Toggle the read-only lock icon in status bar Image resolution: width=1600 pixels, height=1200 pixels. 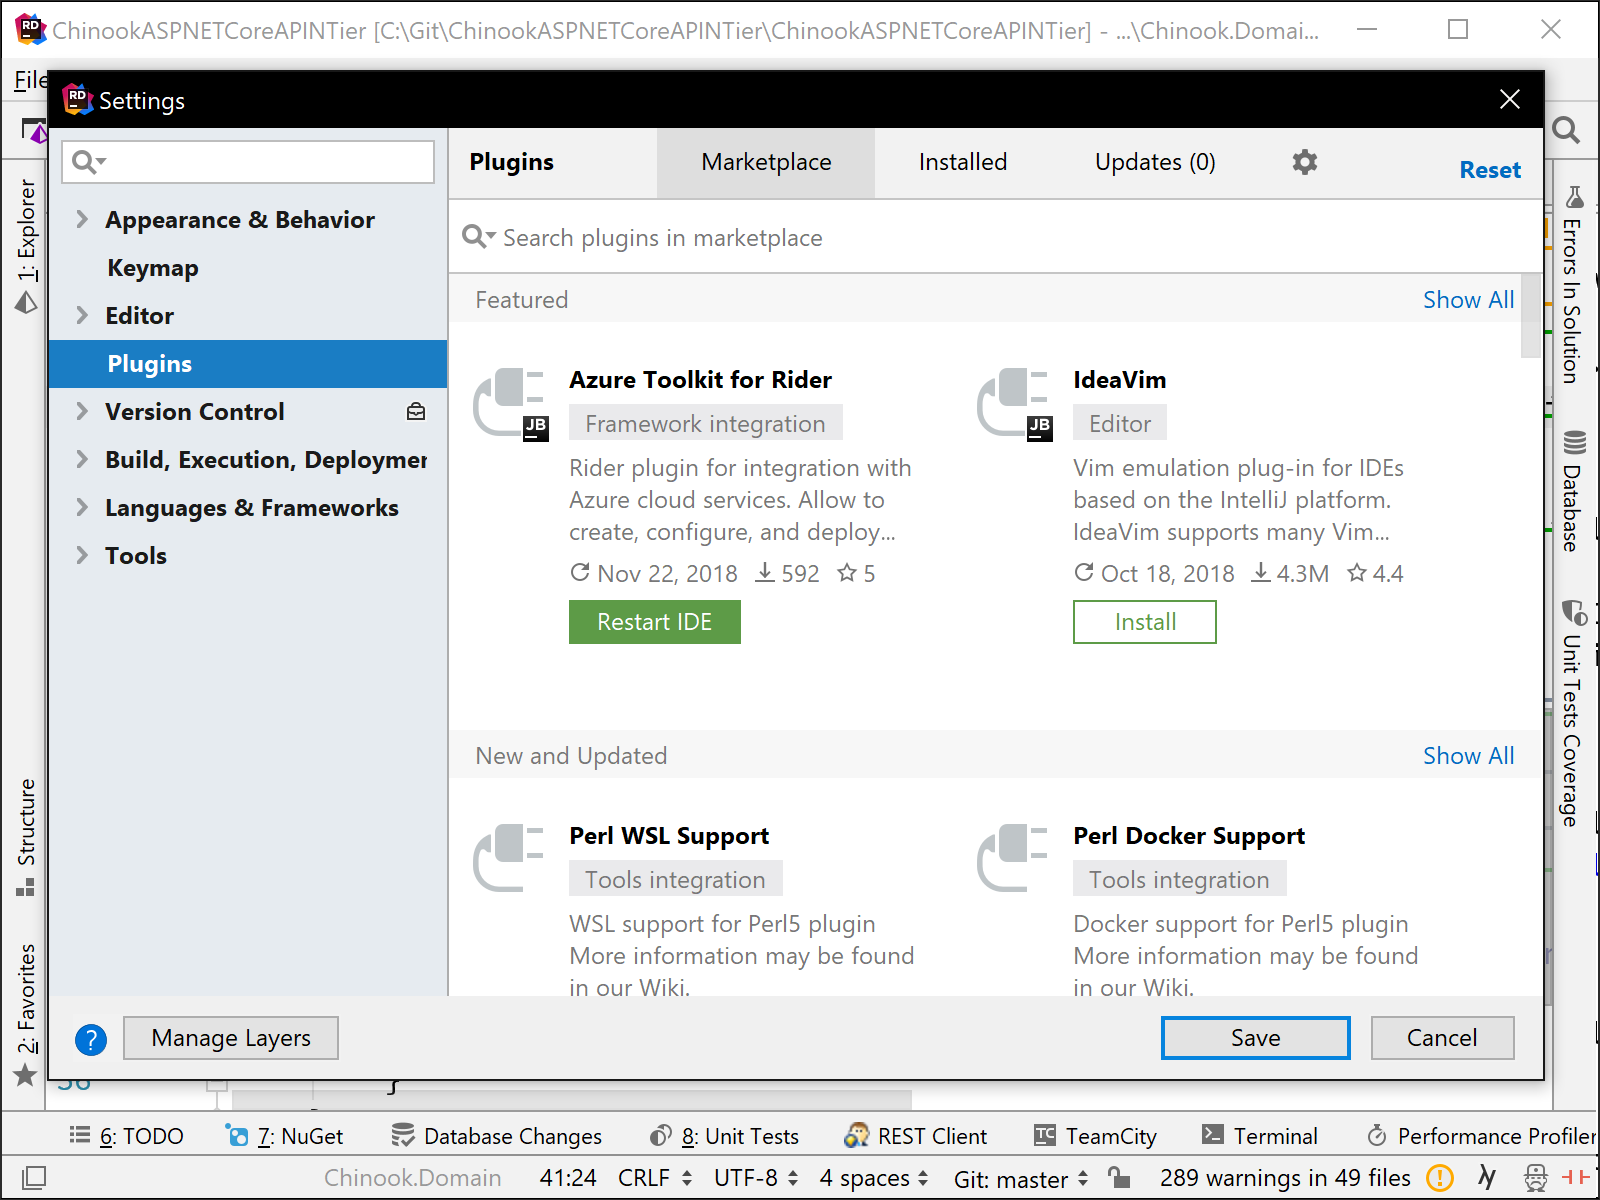coord(1119,1178)
